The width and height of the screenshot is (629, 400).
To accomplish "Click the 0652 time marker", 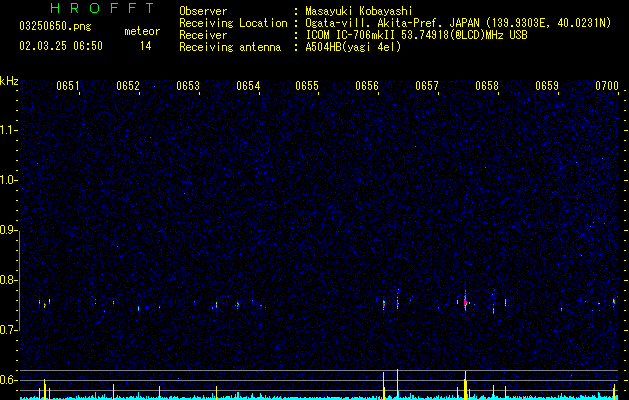I will 128,86.
